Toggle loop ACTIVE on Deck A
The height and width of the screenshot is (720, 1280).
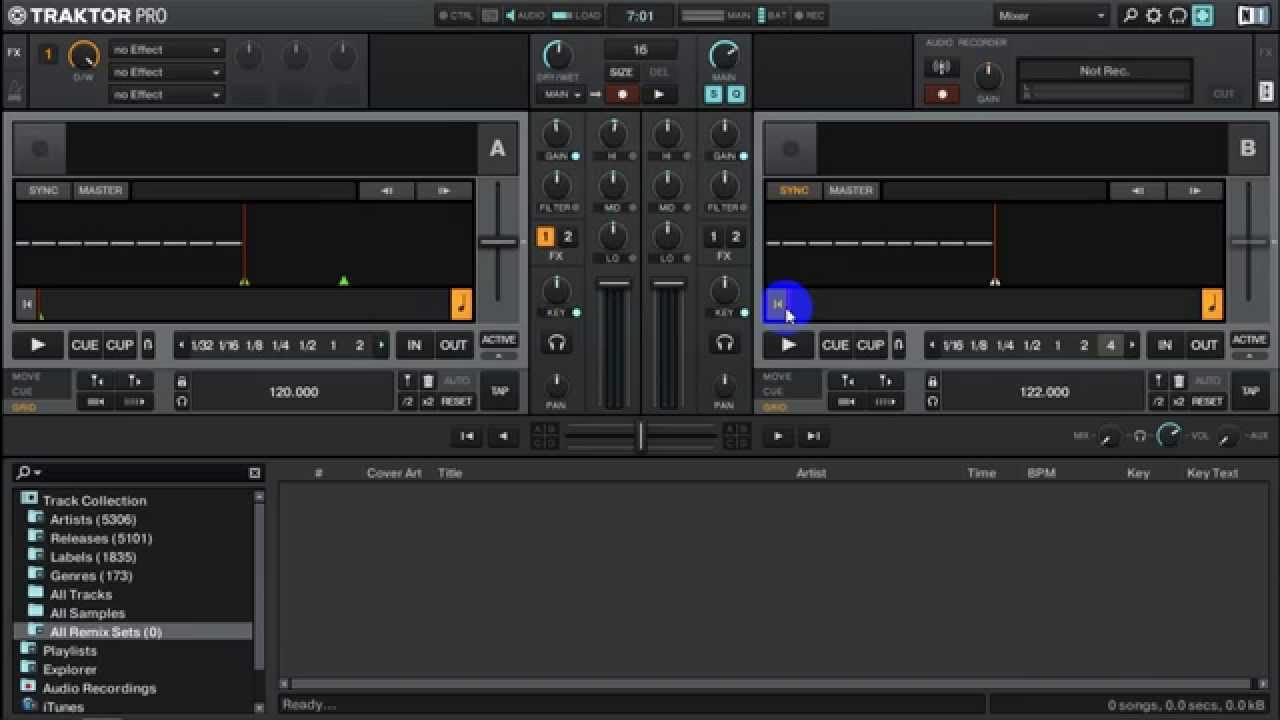point(498,340)
